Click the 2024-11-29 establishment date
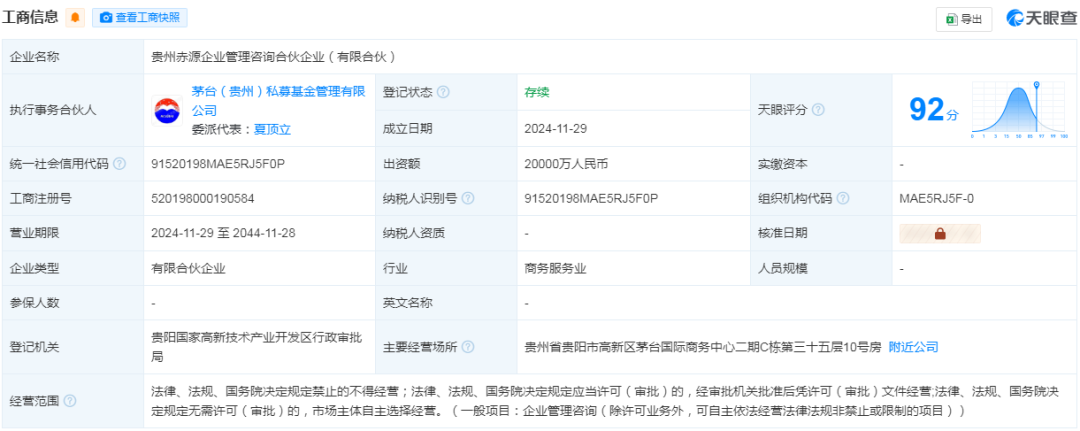 (x=555, y=128)
